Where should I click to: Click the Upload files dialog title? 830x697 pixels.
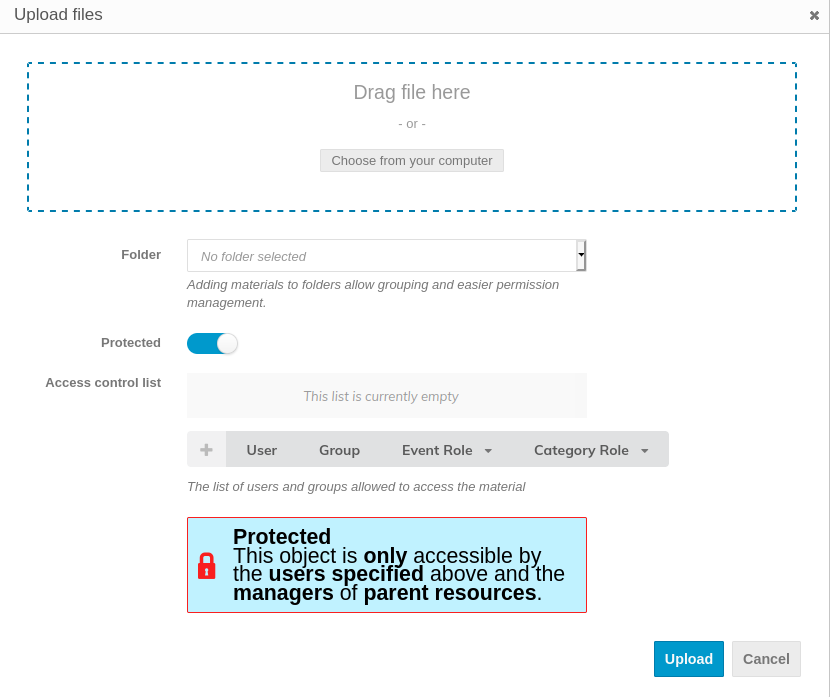coord(58,15)
